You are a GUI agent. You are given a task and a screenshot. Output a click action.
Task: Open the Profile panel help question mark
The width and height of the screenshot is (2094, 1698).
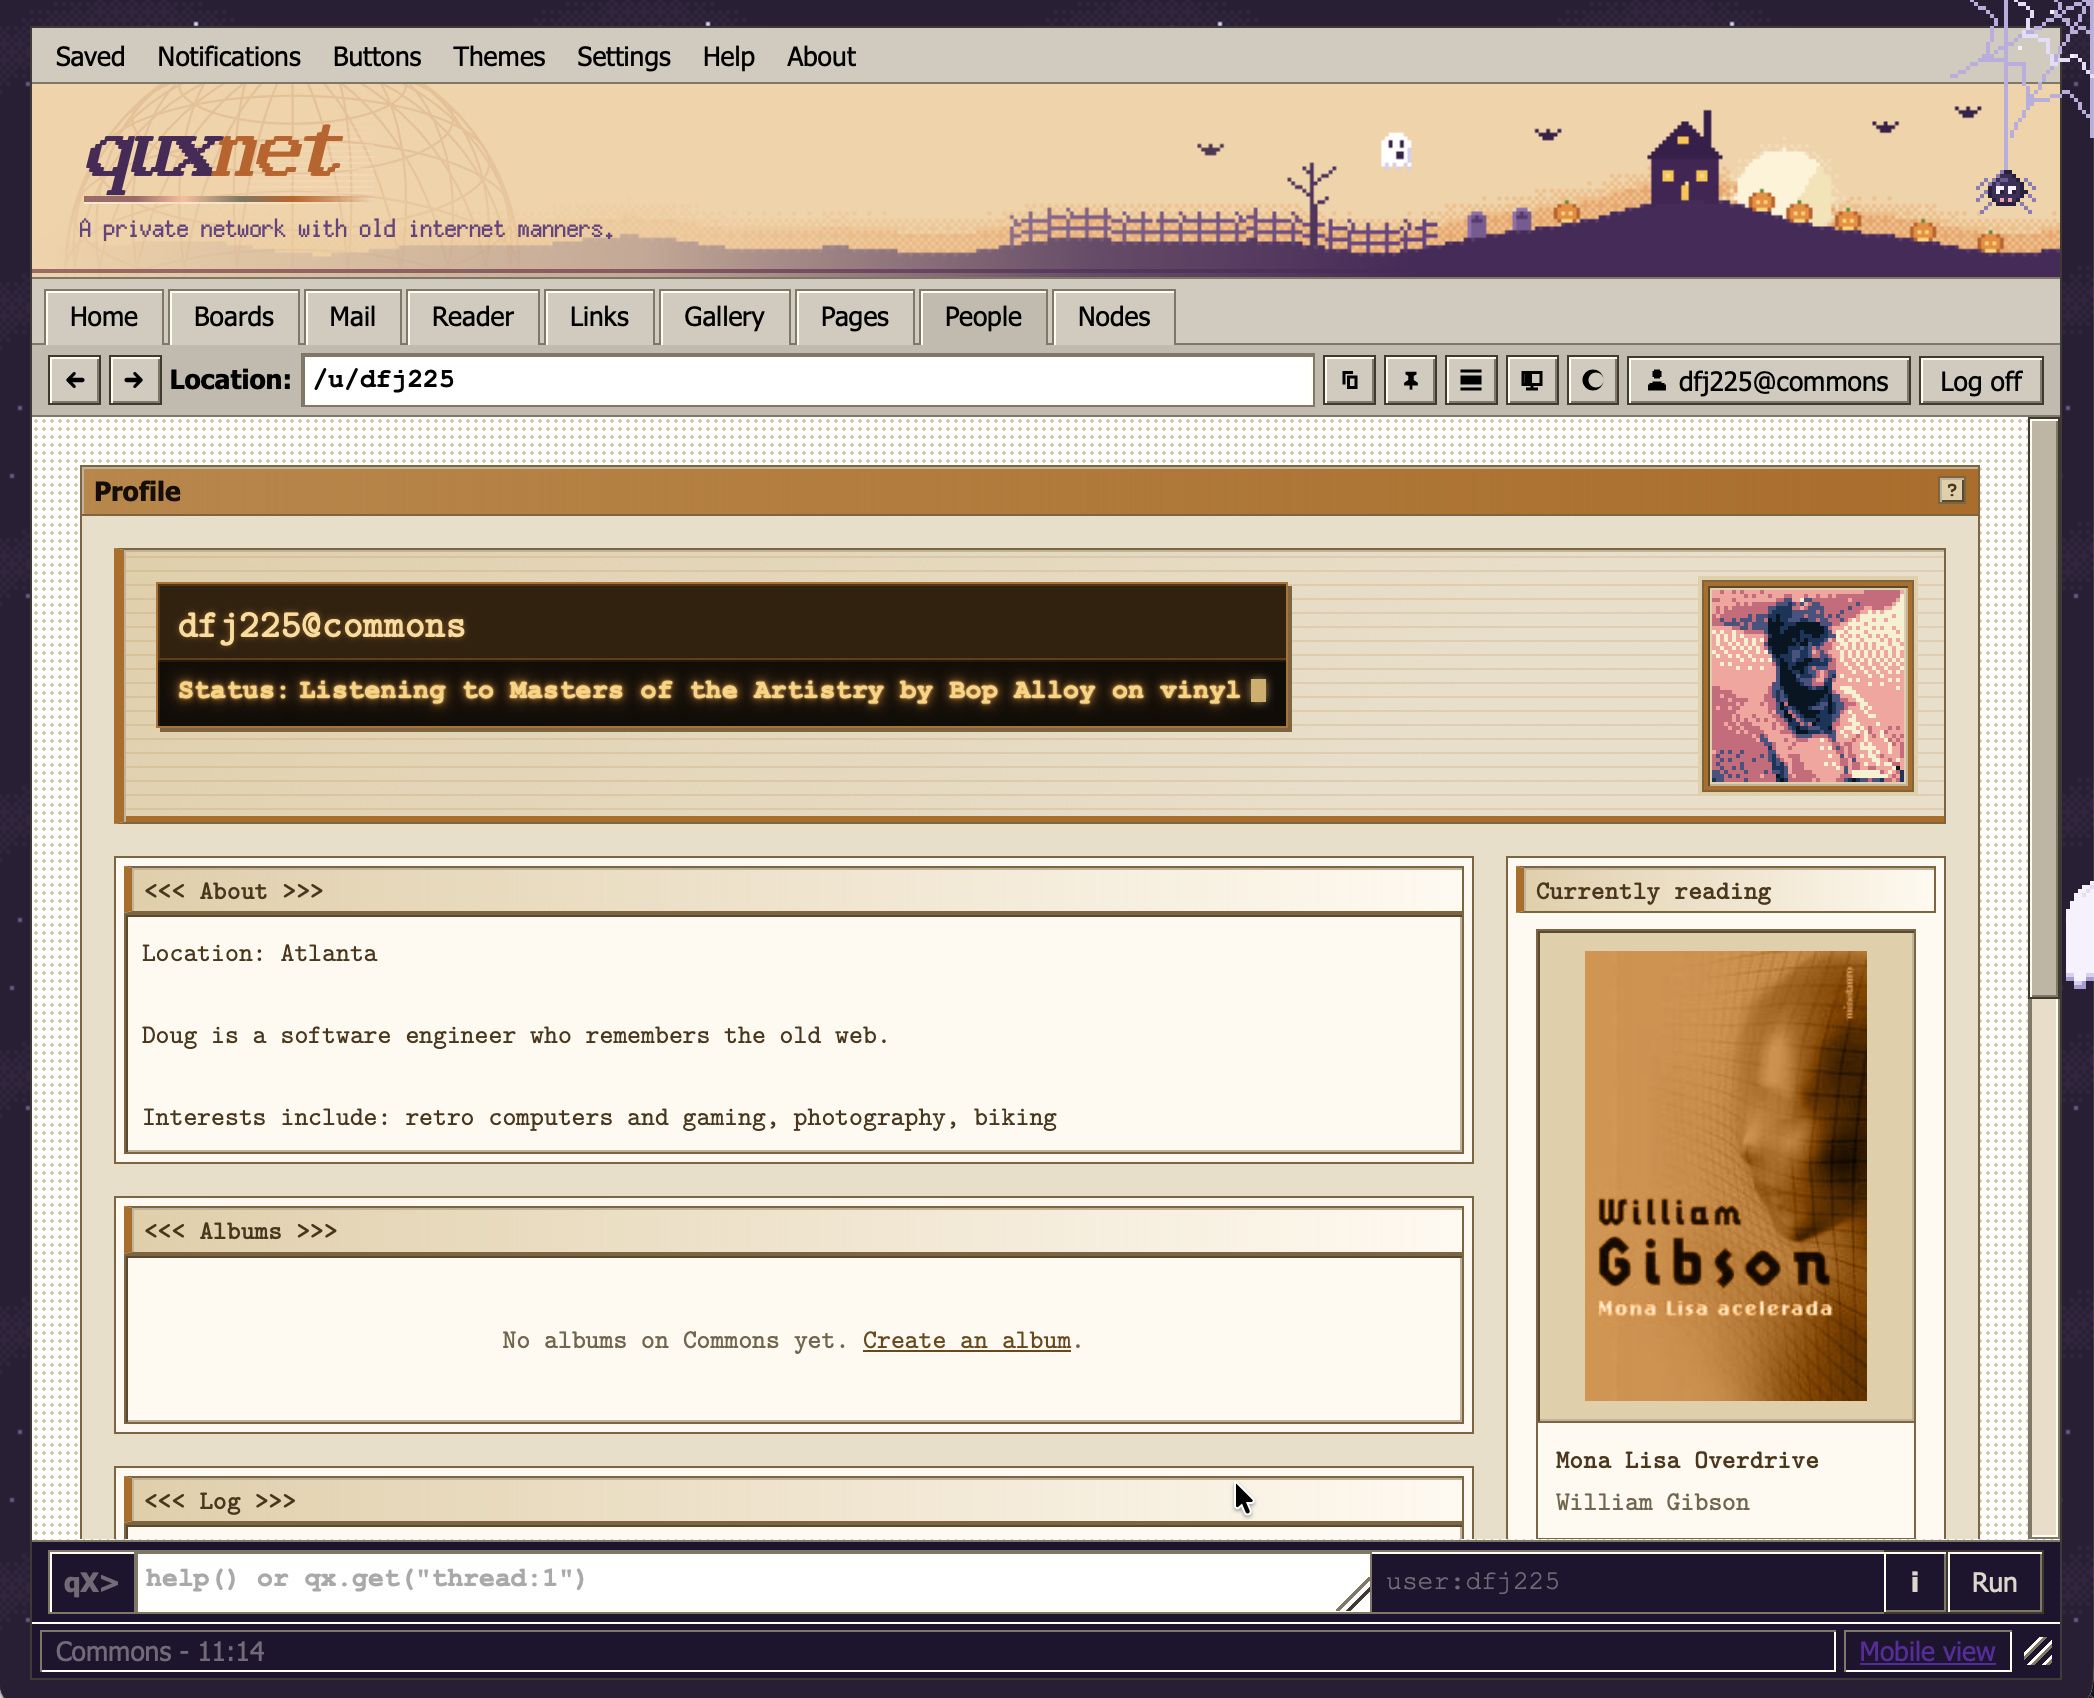tap(1951, 490)
